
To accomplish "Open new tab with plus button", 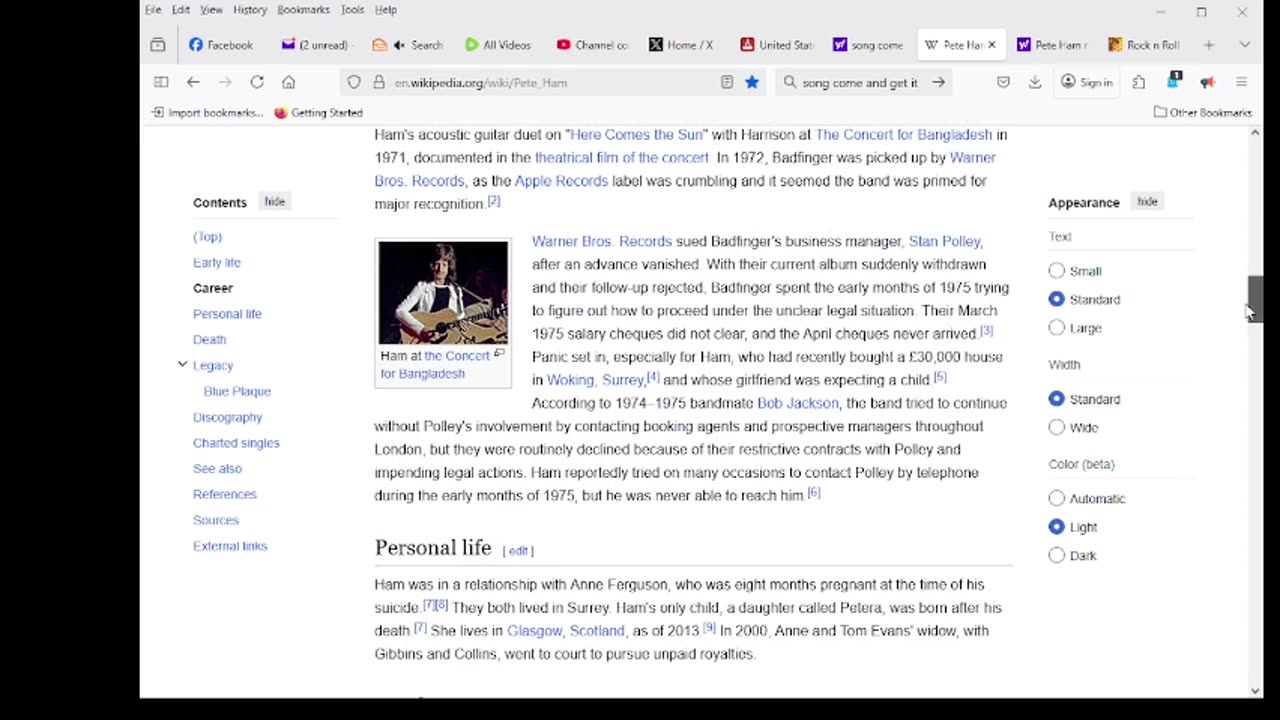I will pos(1209,45).
